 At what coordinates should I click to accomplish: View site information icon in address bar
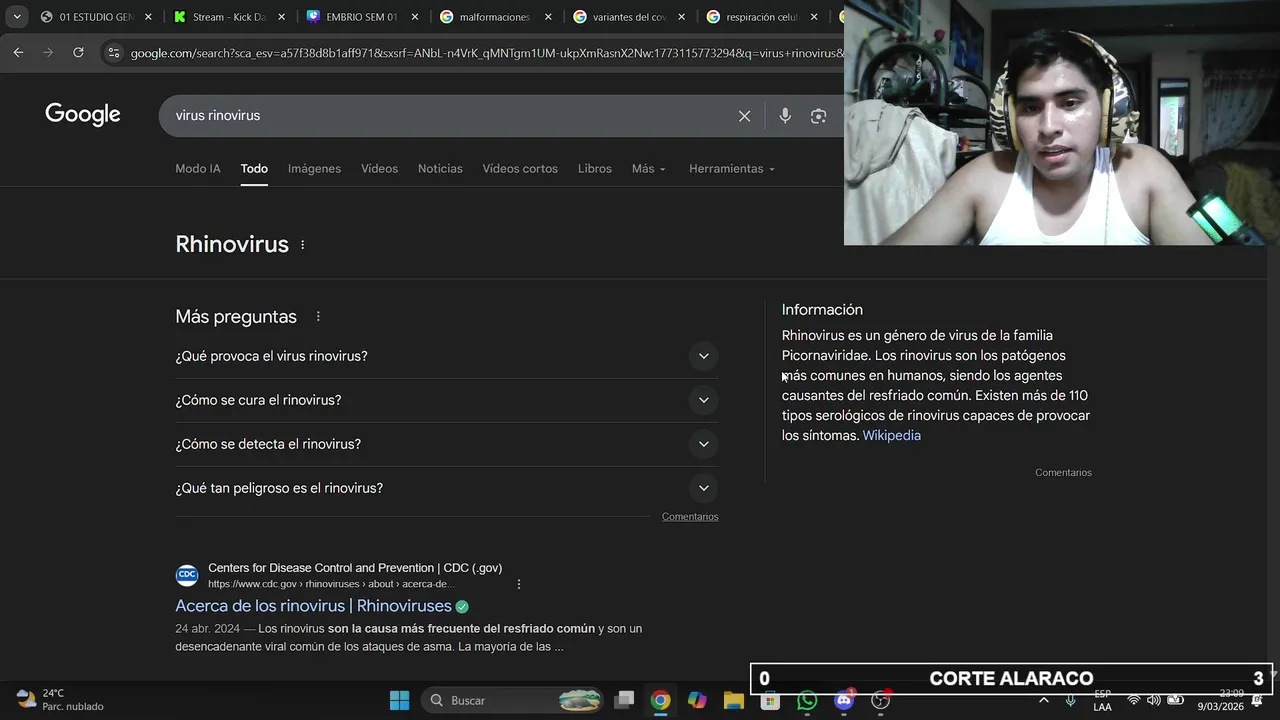pyautogui.click(x=113, y=53)
